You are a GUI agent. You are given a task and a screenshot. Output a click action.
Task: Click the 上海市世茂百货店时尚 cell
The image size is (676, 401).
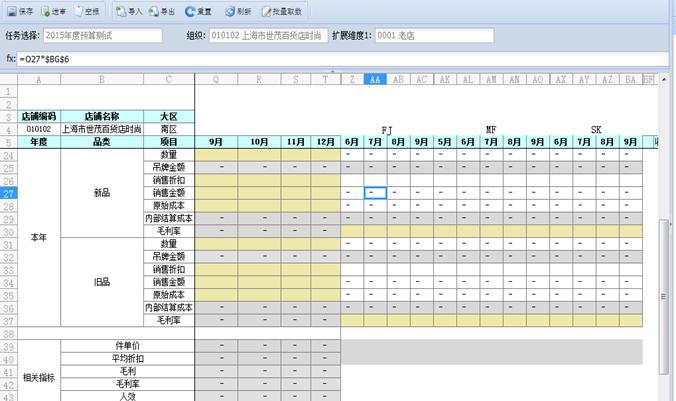102,129
